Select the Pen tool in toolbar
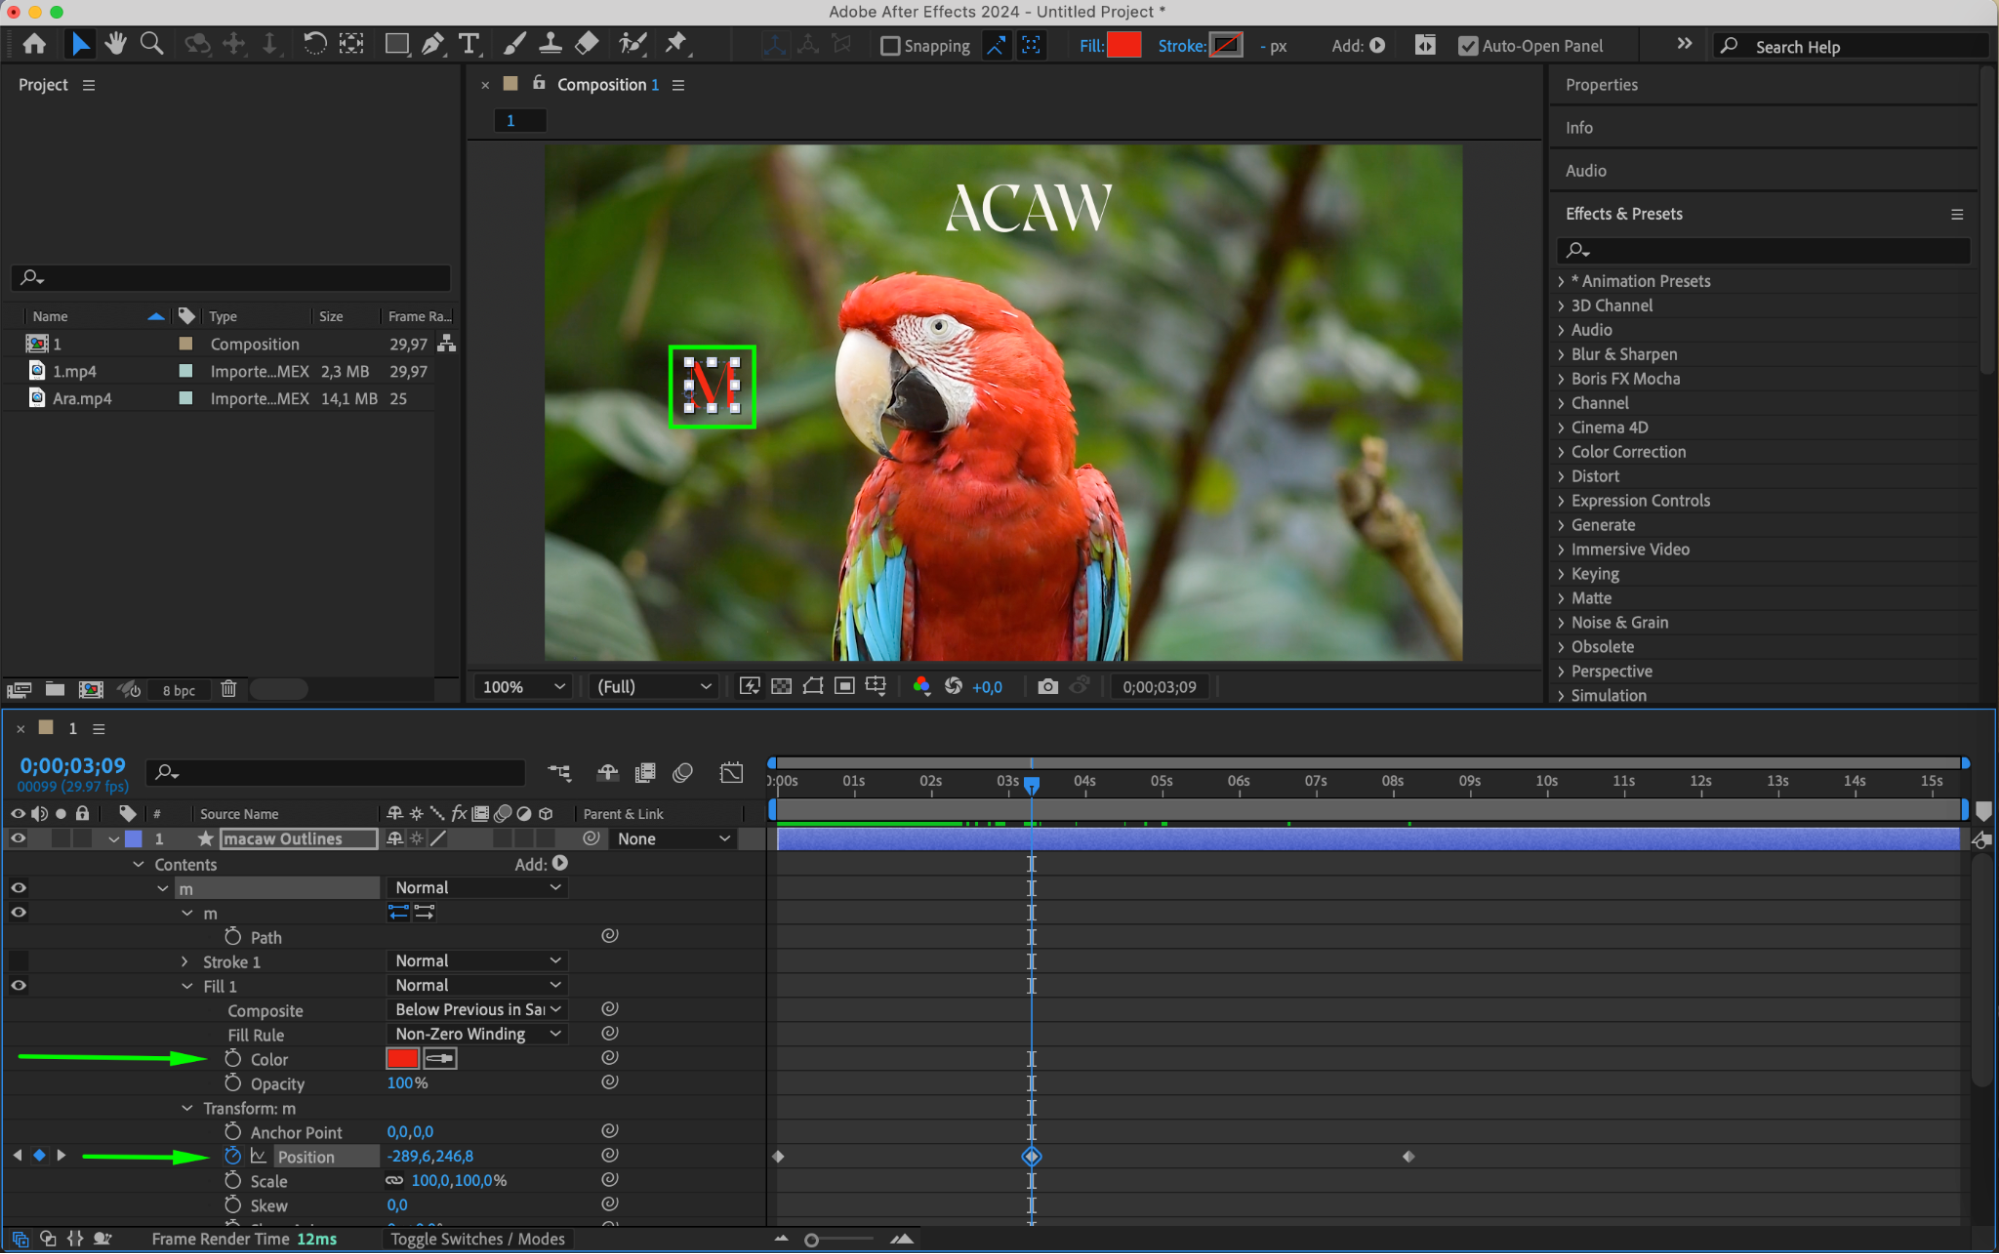1999x1254 pixels. (x=432, y=44)
